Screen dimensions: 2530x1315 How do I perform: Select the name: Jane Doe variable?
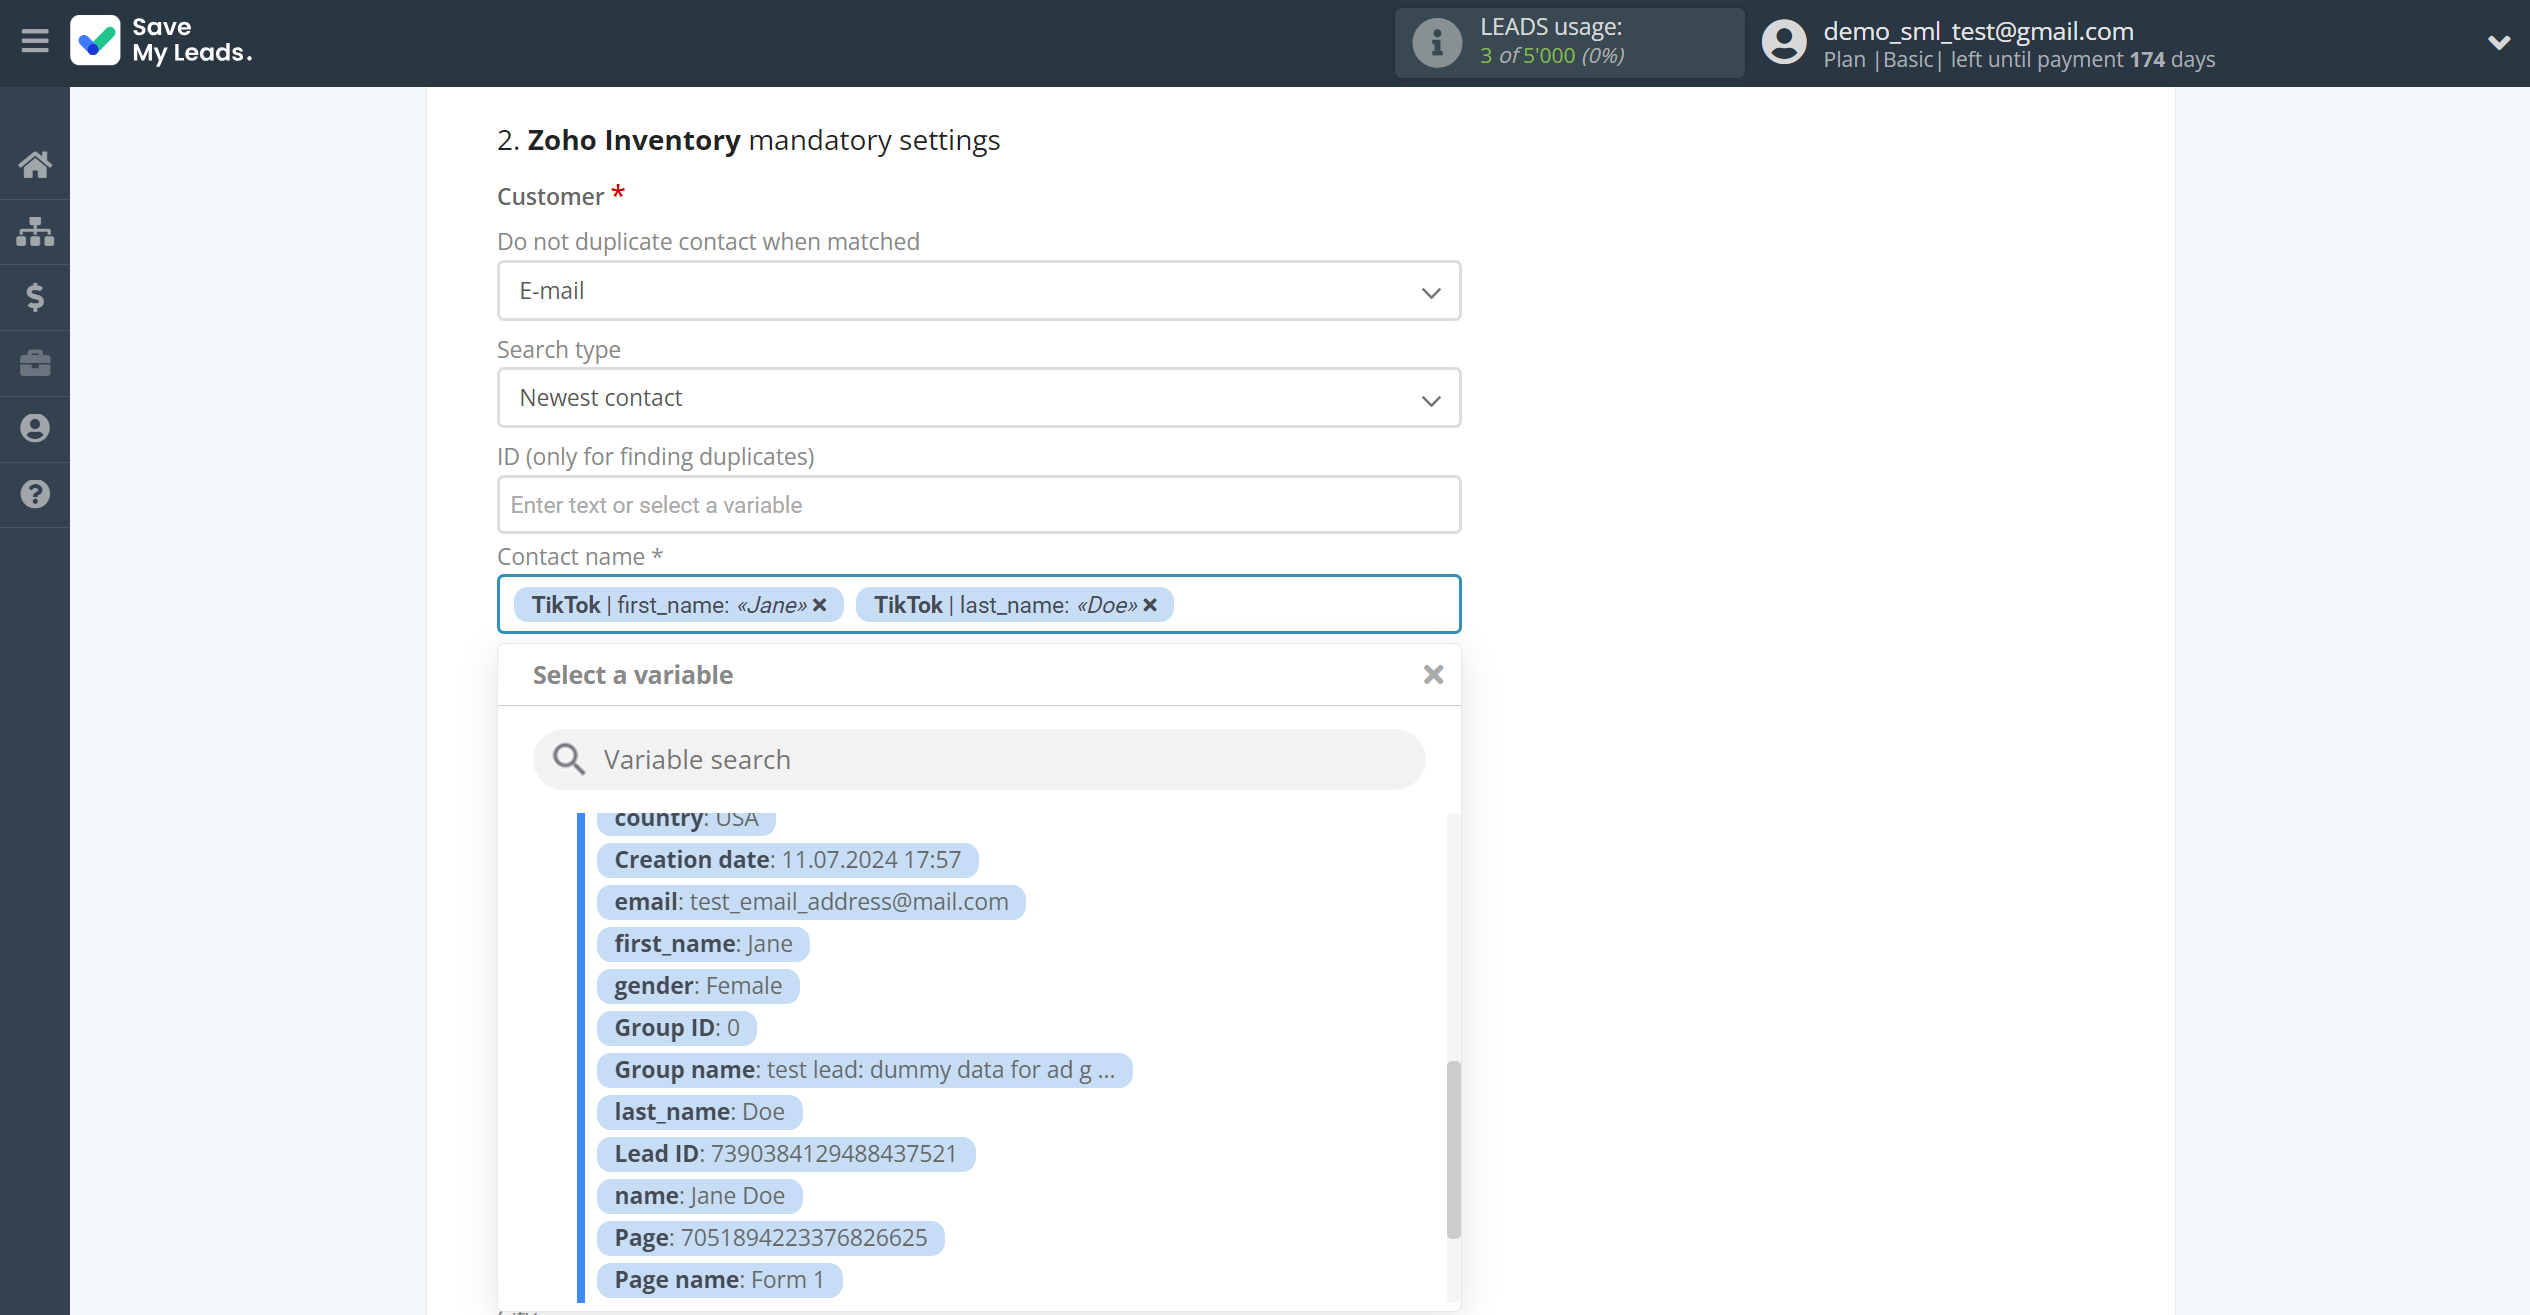click(699, 1196)
